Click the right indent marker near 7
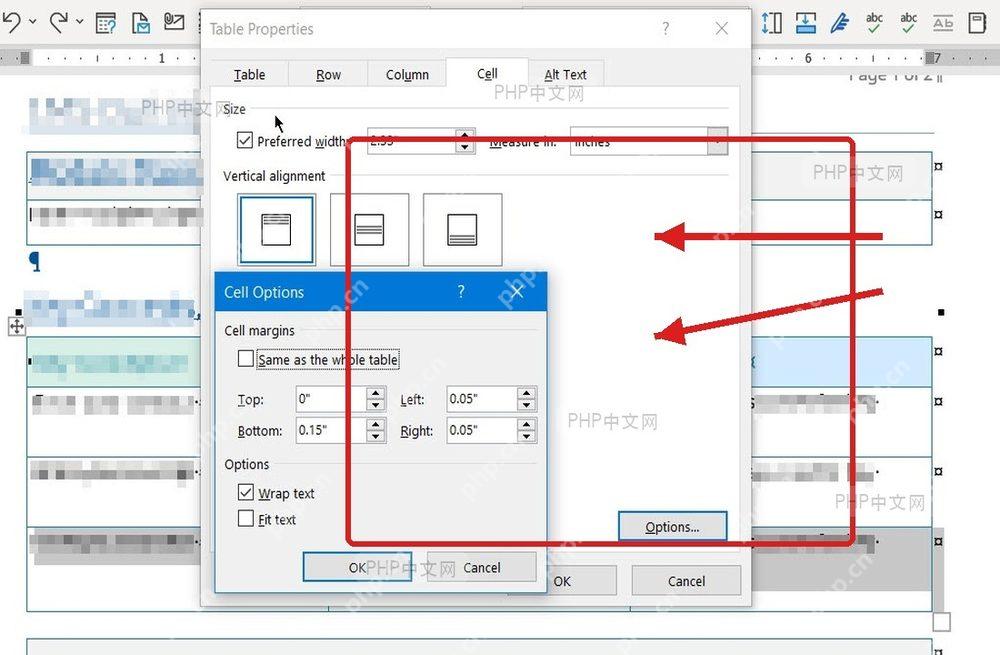Viewport: 1000px width, 655px height. (x=930, y=57)
